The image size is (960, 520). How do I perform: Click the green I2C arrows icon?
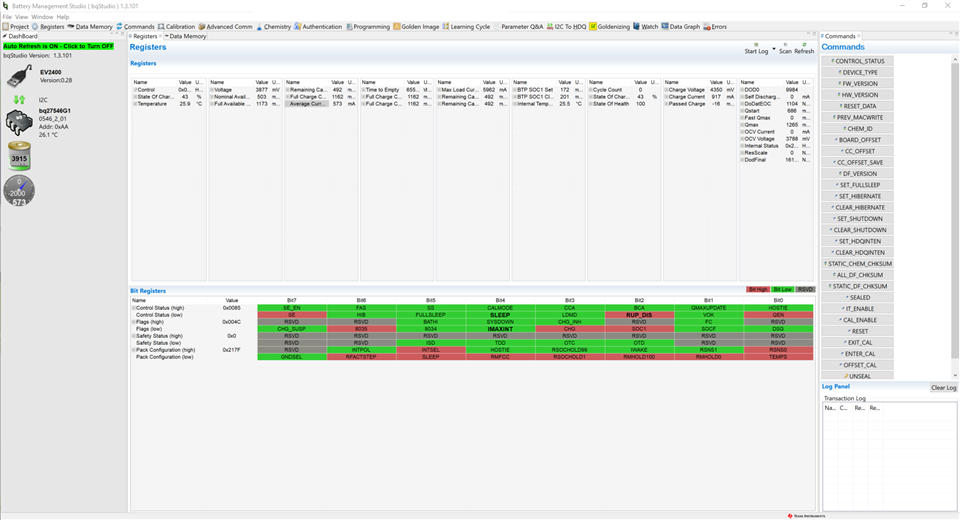tap(19, 99)
